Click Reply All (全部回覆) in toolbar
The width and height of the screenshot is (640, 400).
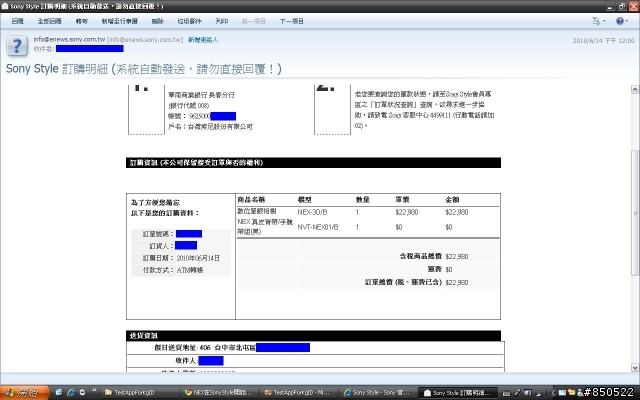pyautogui.click(x=49, y=21)
